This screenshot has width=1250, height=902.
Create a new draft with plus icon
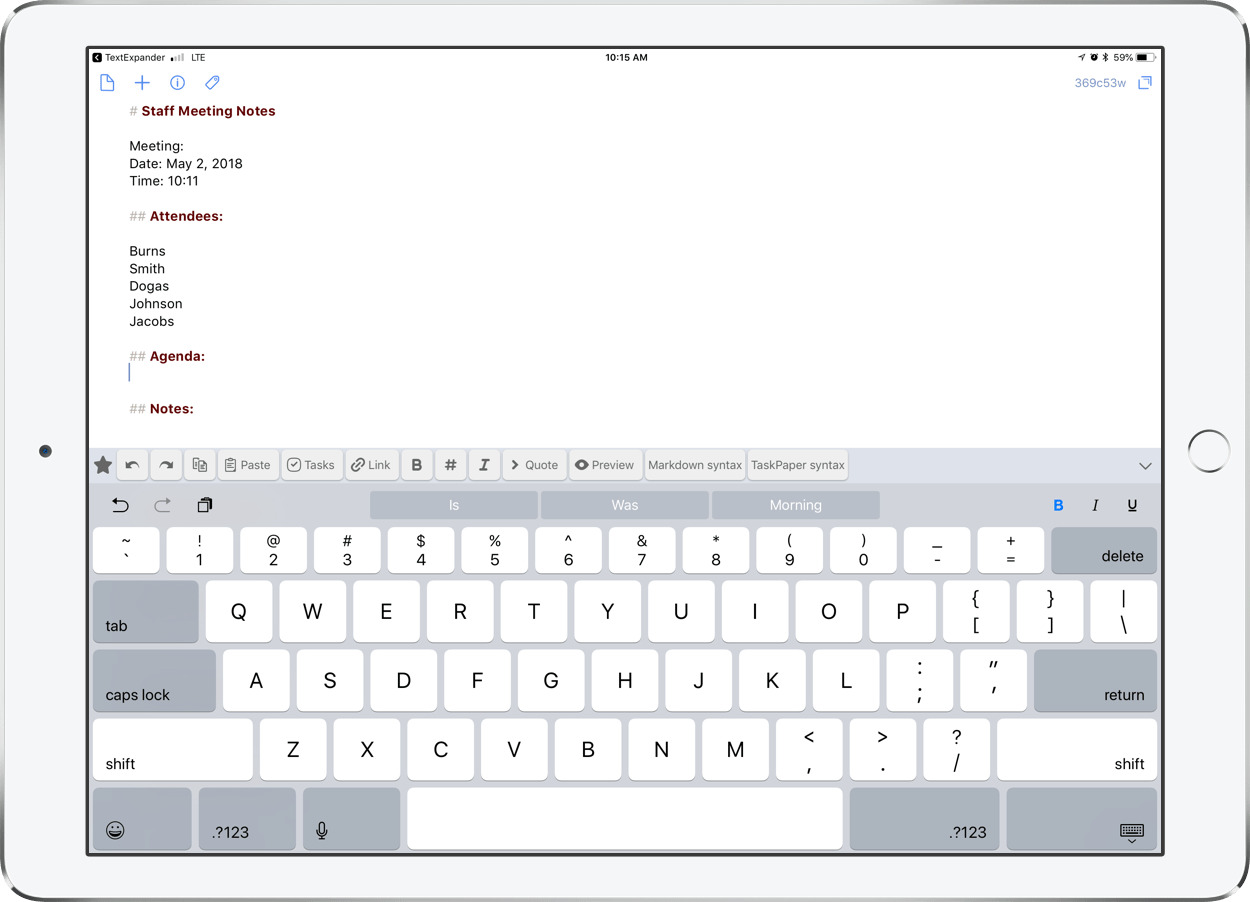coord(142,83)
